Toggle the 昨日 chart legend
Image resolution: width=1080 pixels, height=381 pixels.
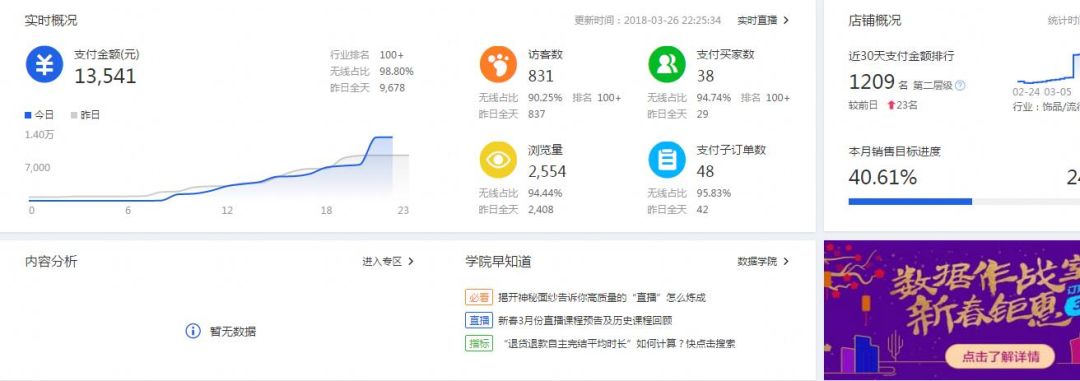[x=85, y=115]
